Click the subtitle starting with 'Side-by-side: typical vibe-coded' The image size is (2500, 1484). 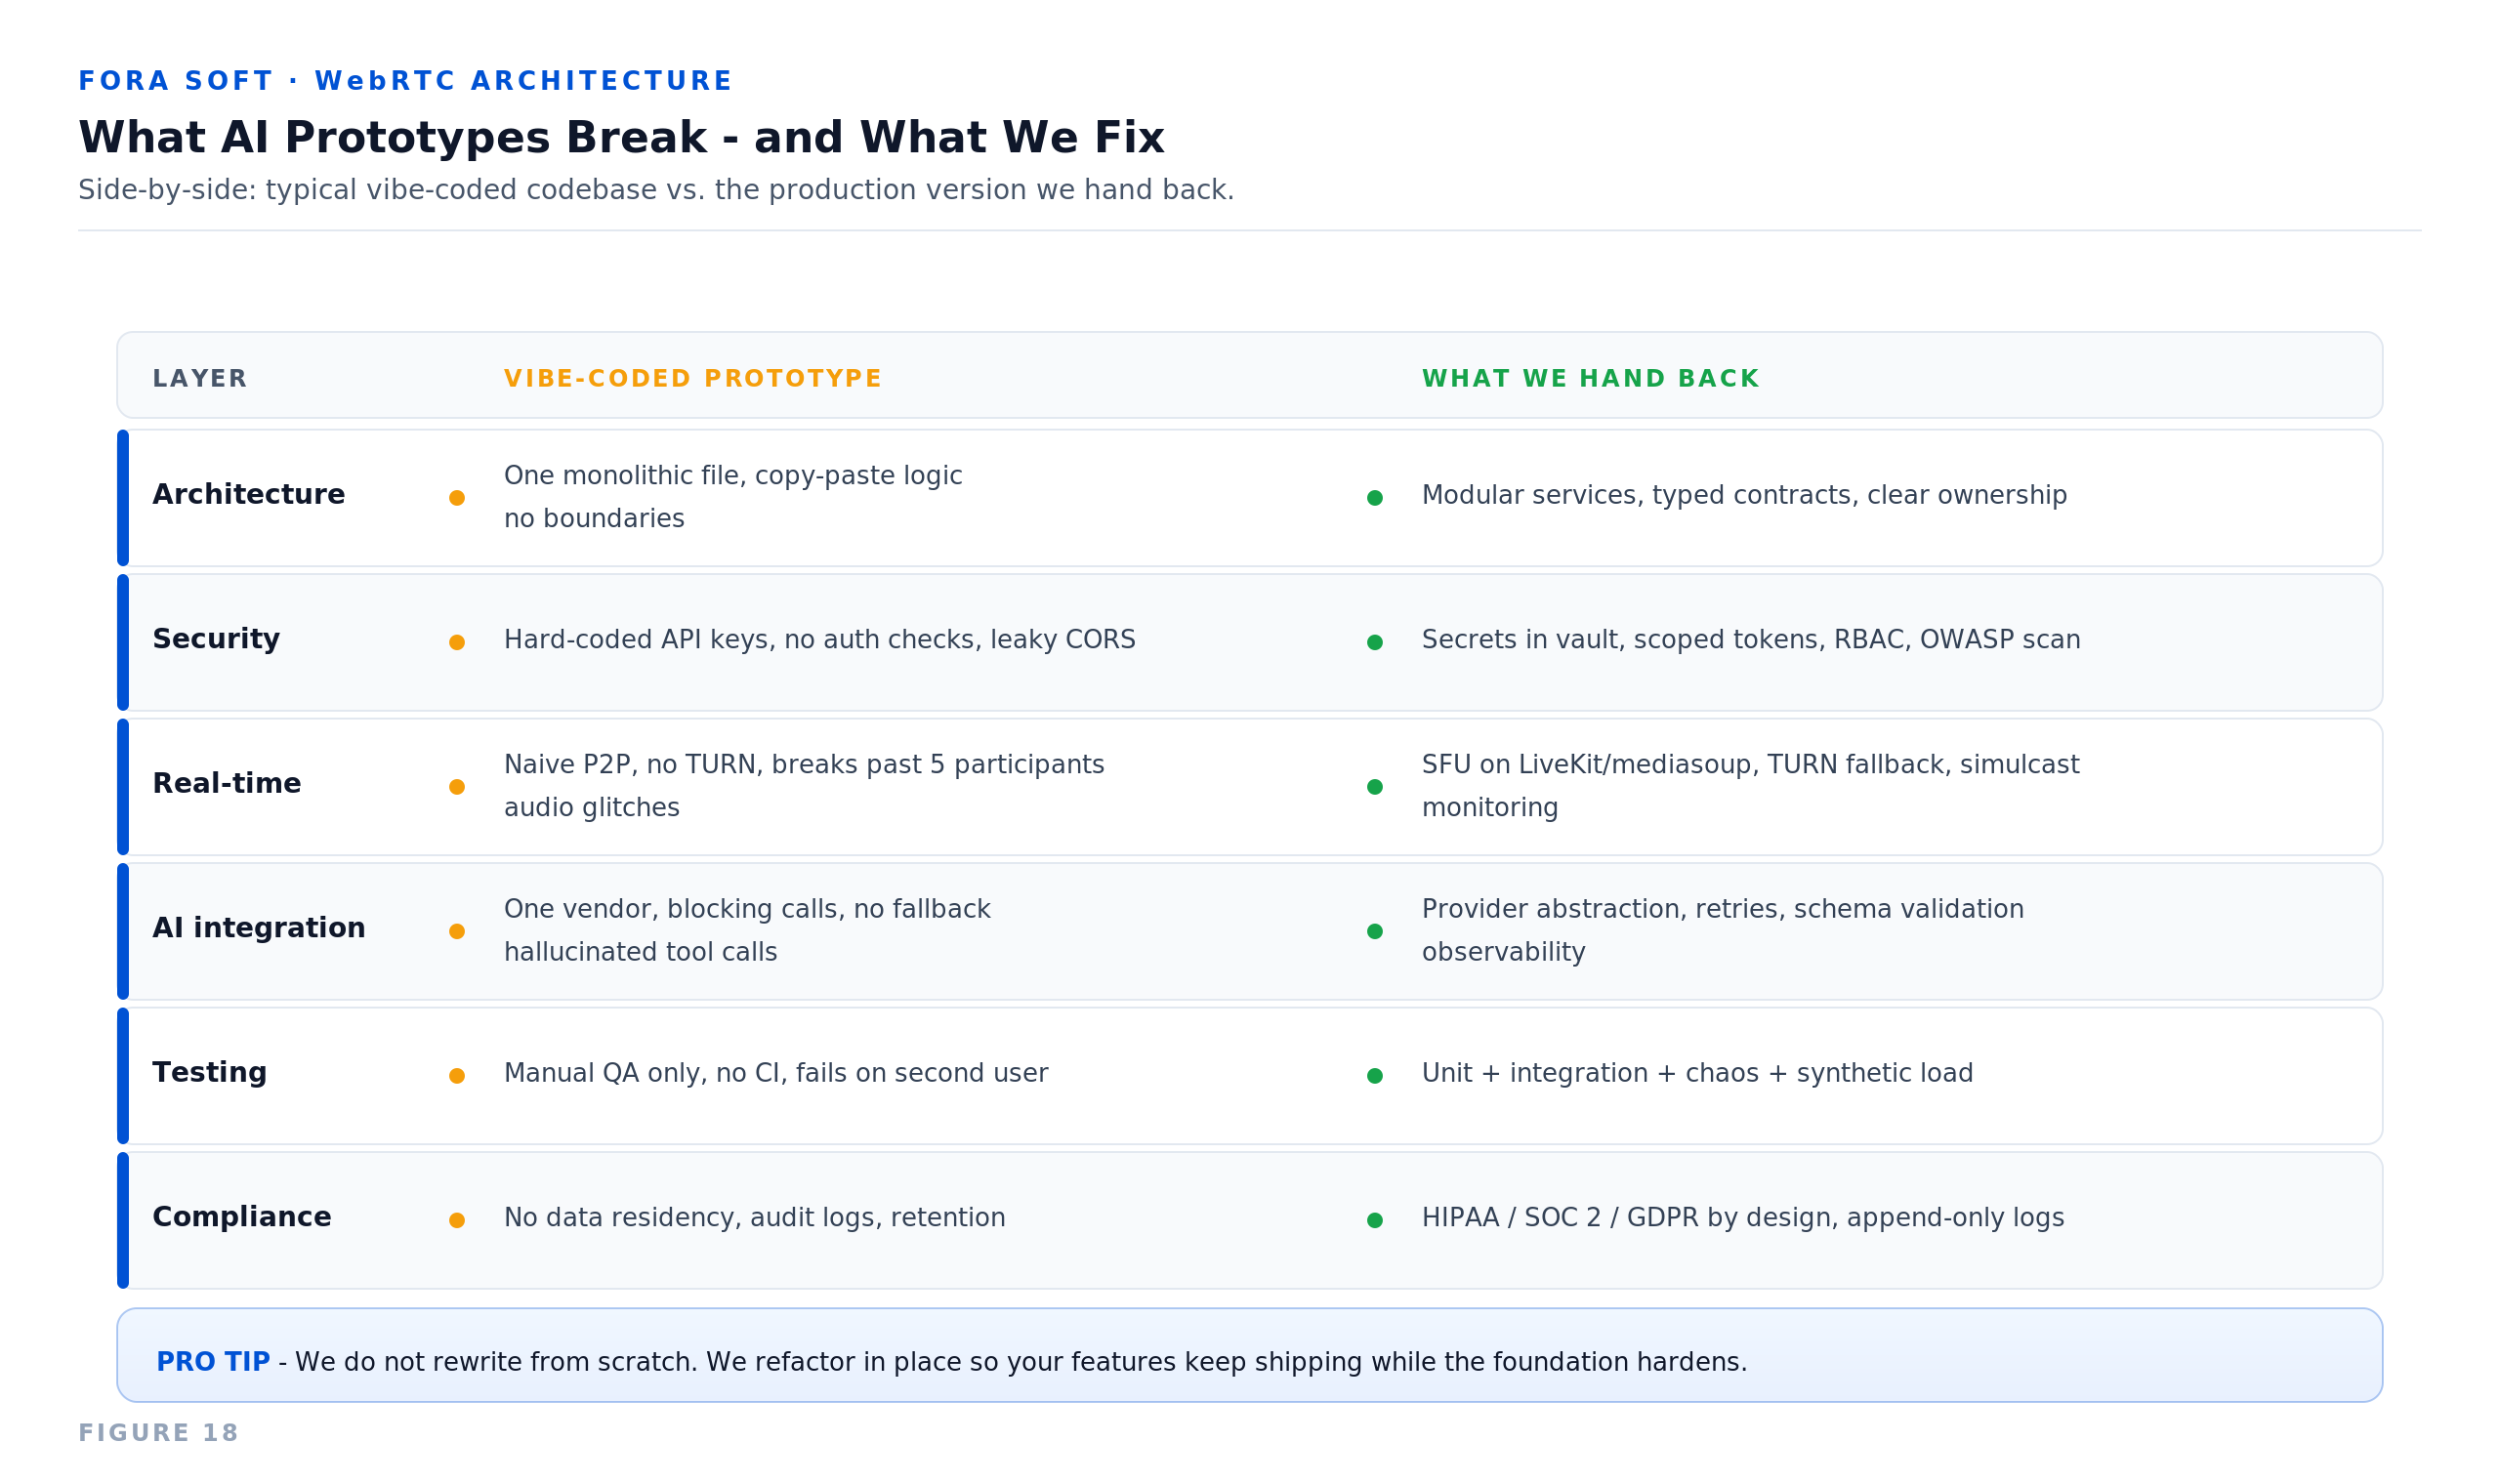[x=656, y=190]
